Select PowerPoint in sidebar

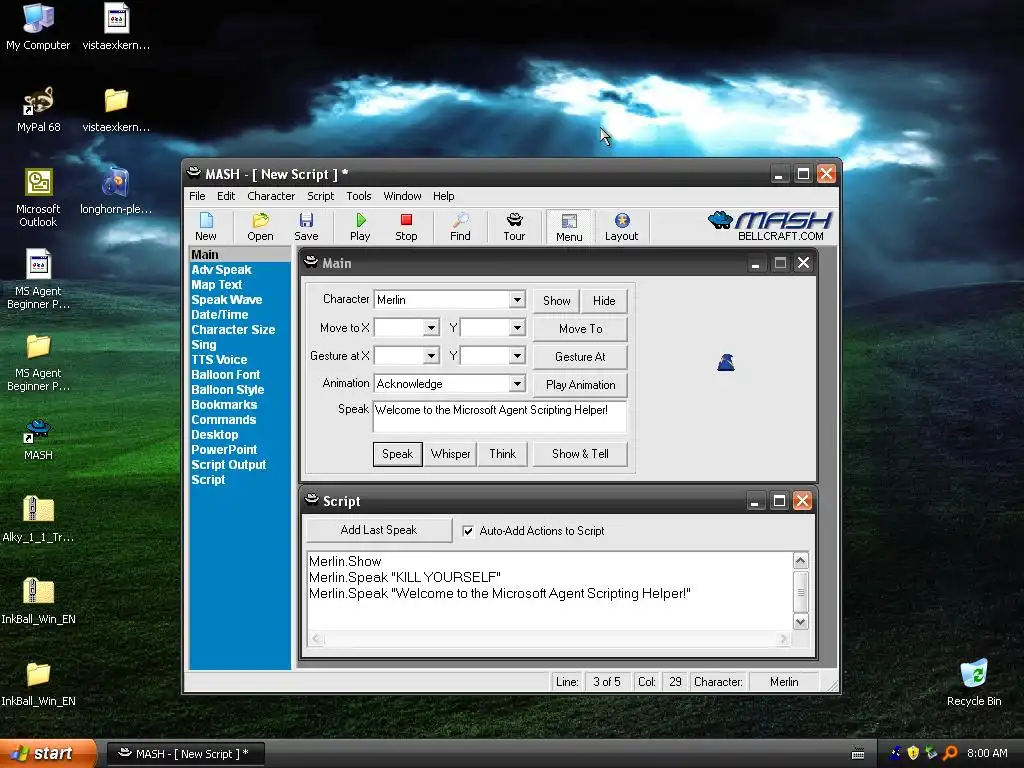tap(224, 450)
